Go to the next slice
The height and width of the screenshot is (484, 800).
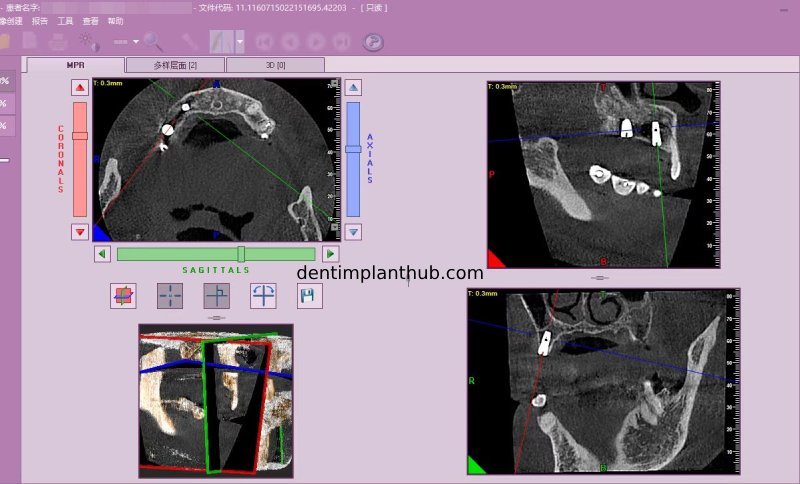pyautogui.click(x=316, y=42)
